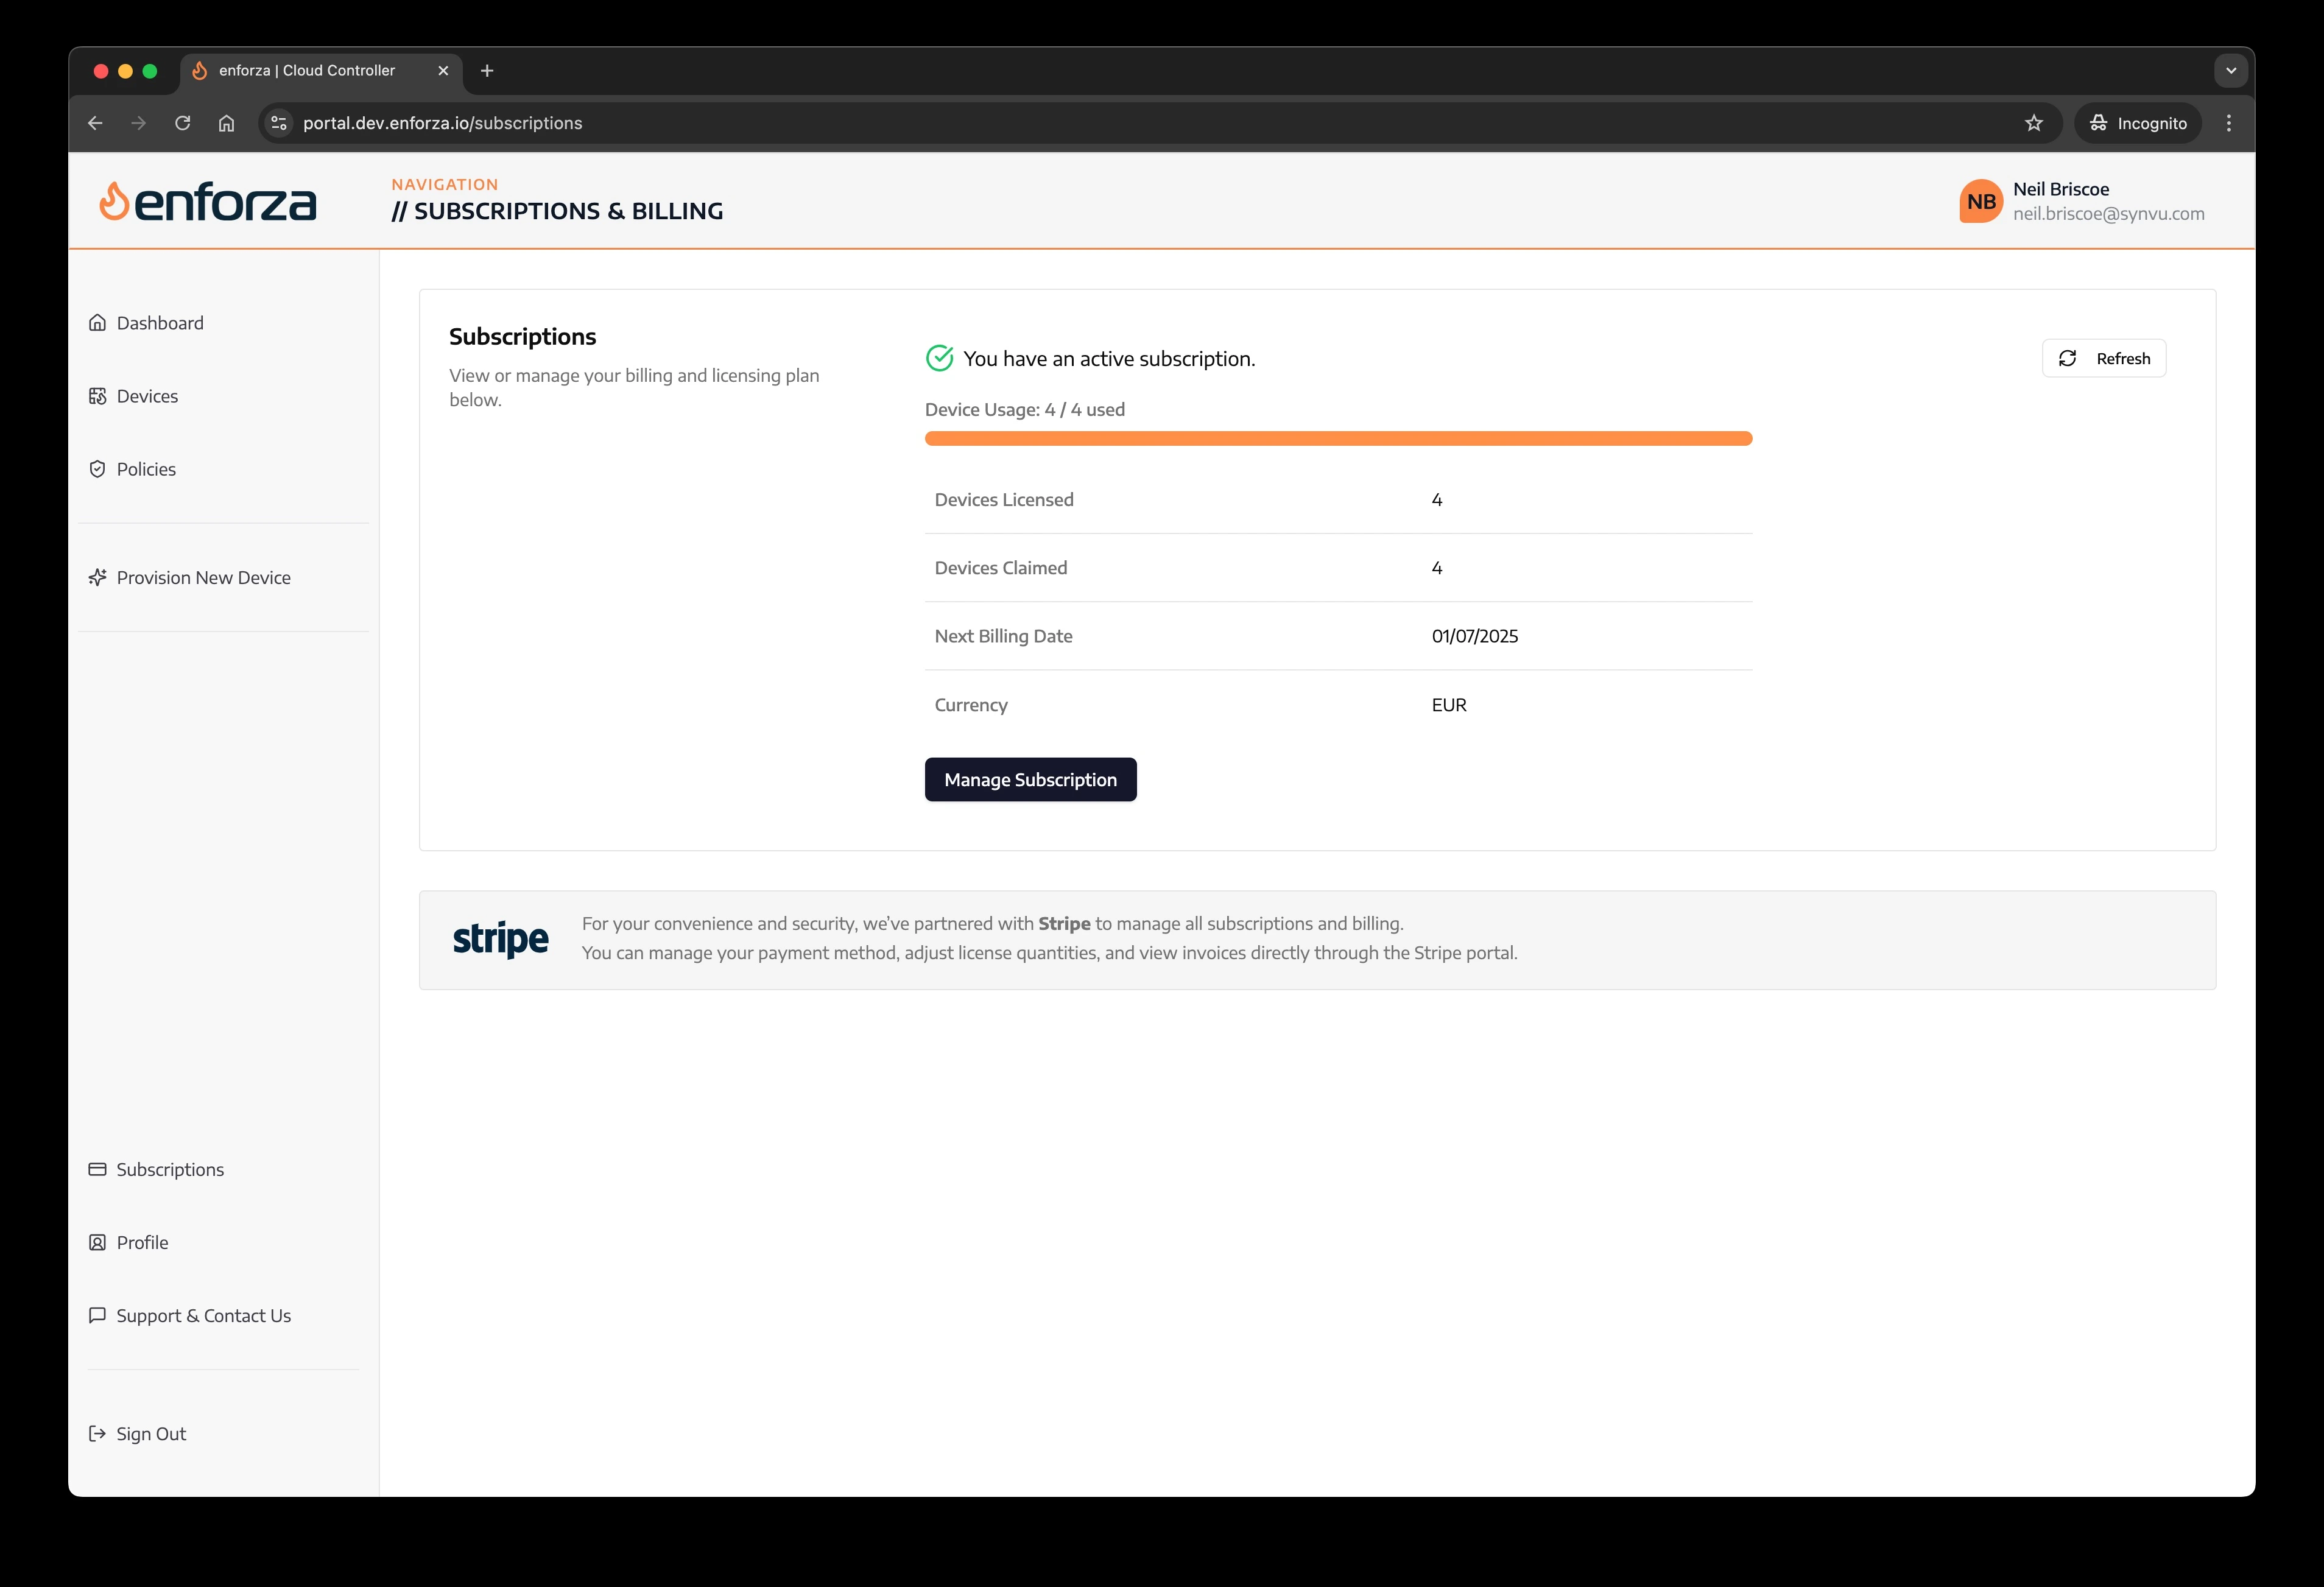Click the Sign Out arrow icon
Screen dimensions: 2324x1587
97,1433
